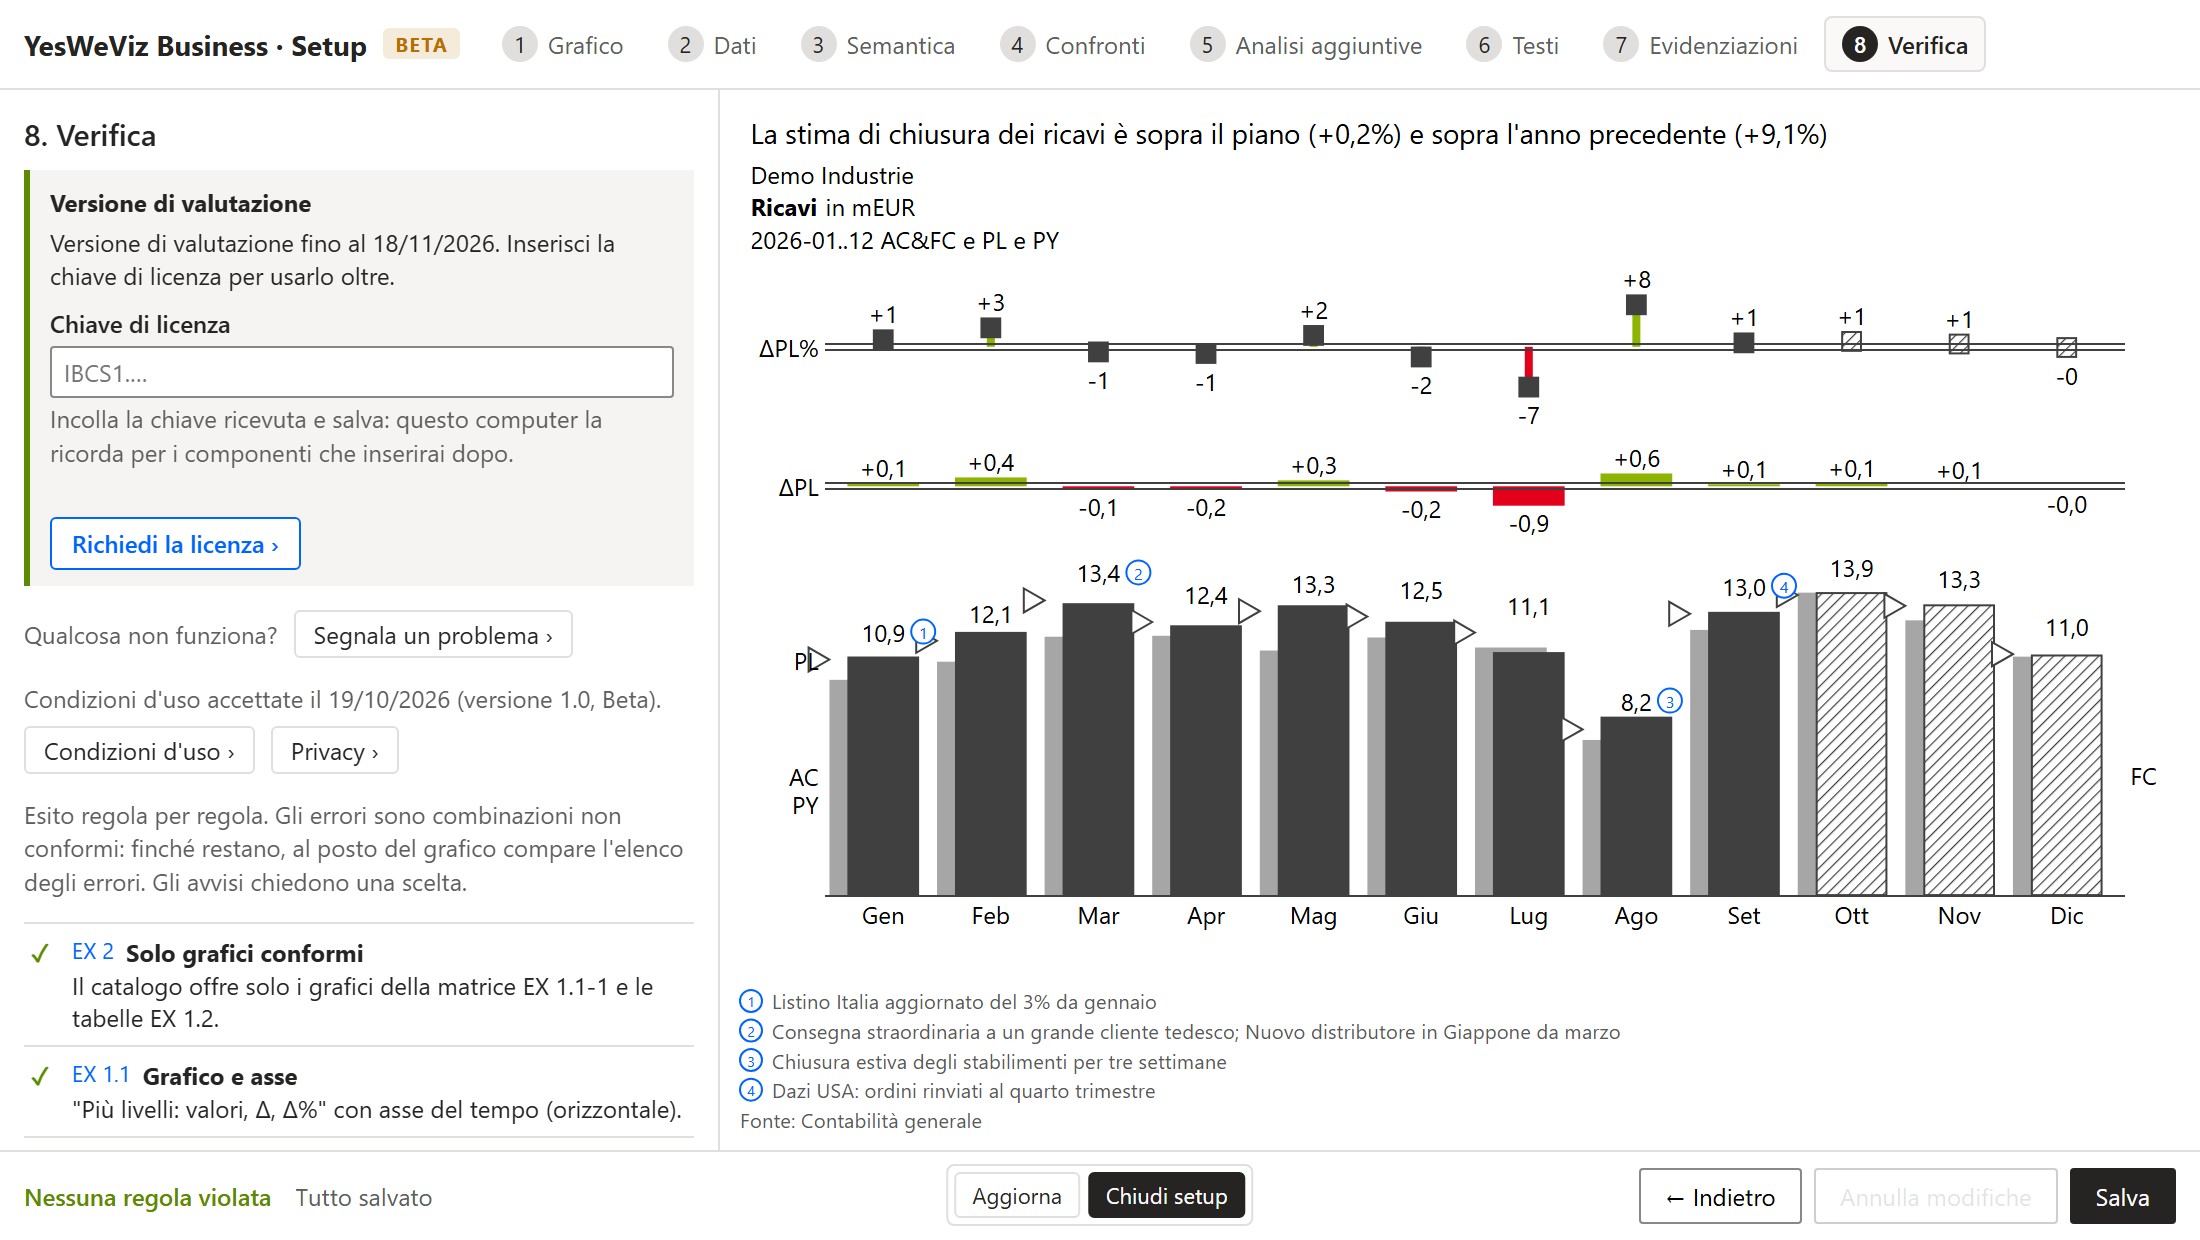Click the green checkmark beside EX 2

pyautogui.click(x=40, y=954)
